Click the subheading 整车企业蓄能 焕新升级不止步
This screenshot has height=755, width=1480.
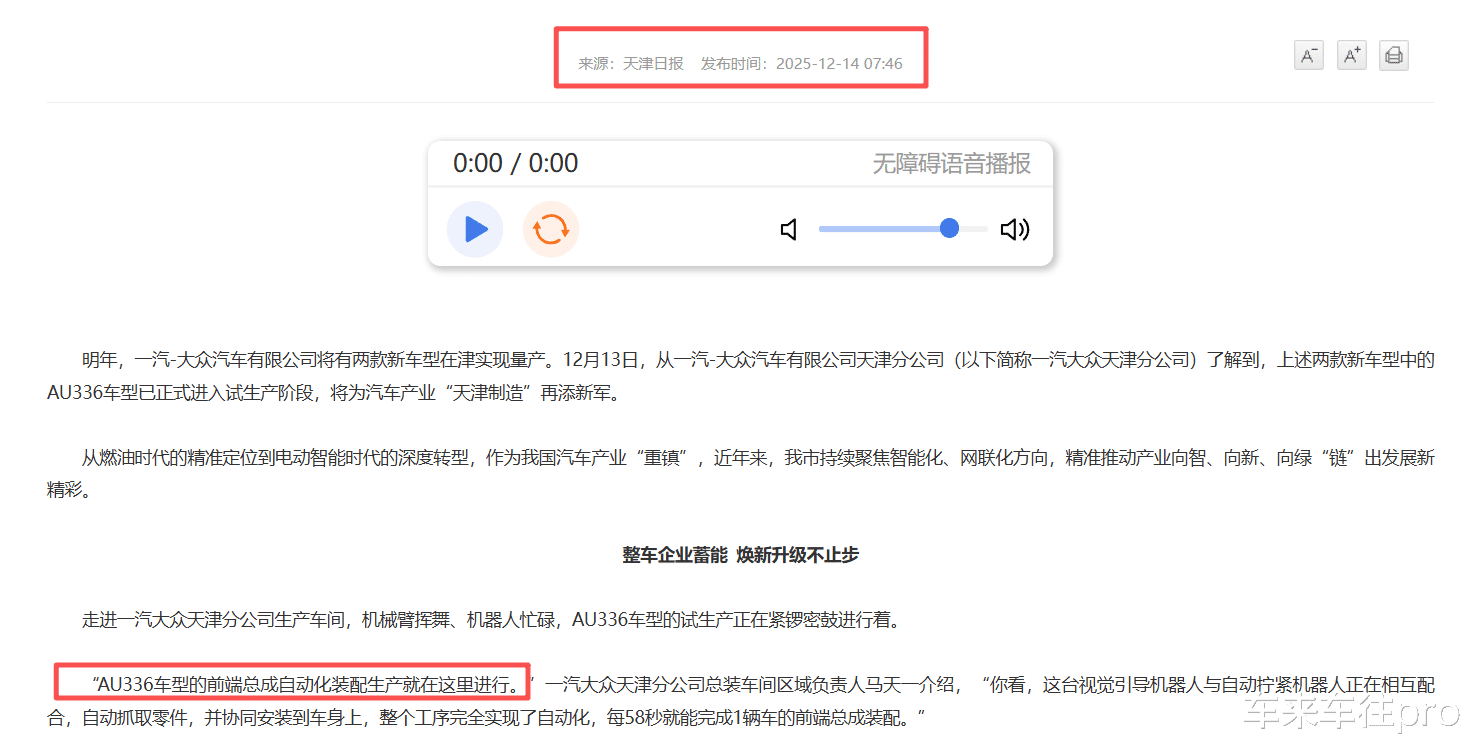click(x=740, y=555)
